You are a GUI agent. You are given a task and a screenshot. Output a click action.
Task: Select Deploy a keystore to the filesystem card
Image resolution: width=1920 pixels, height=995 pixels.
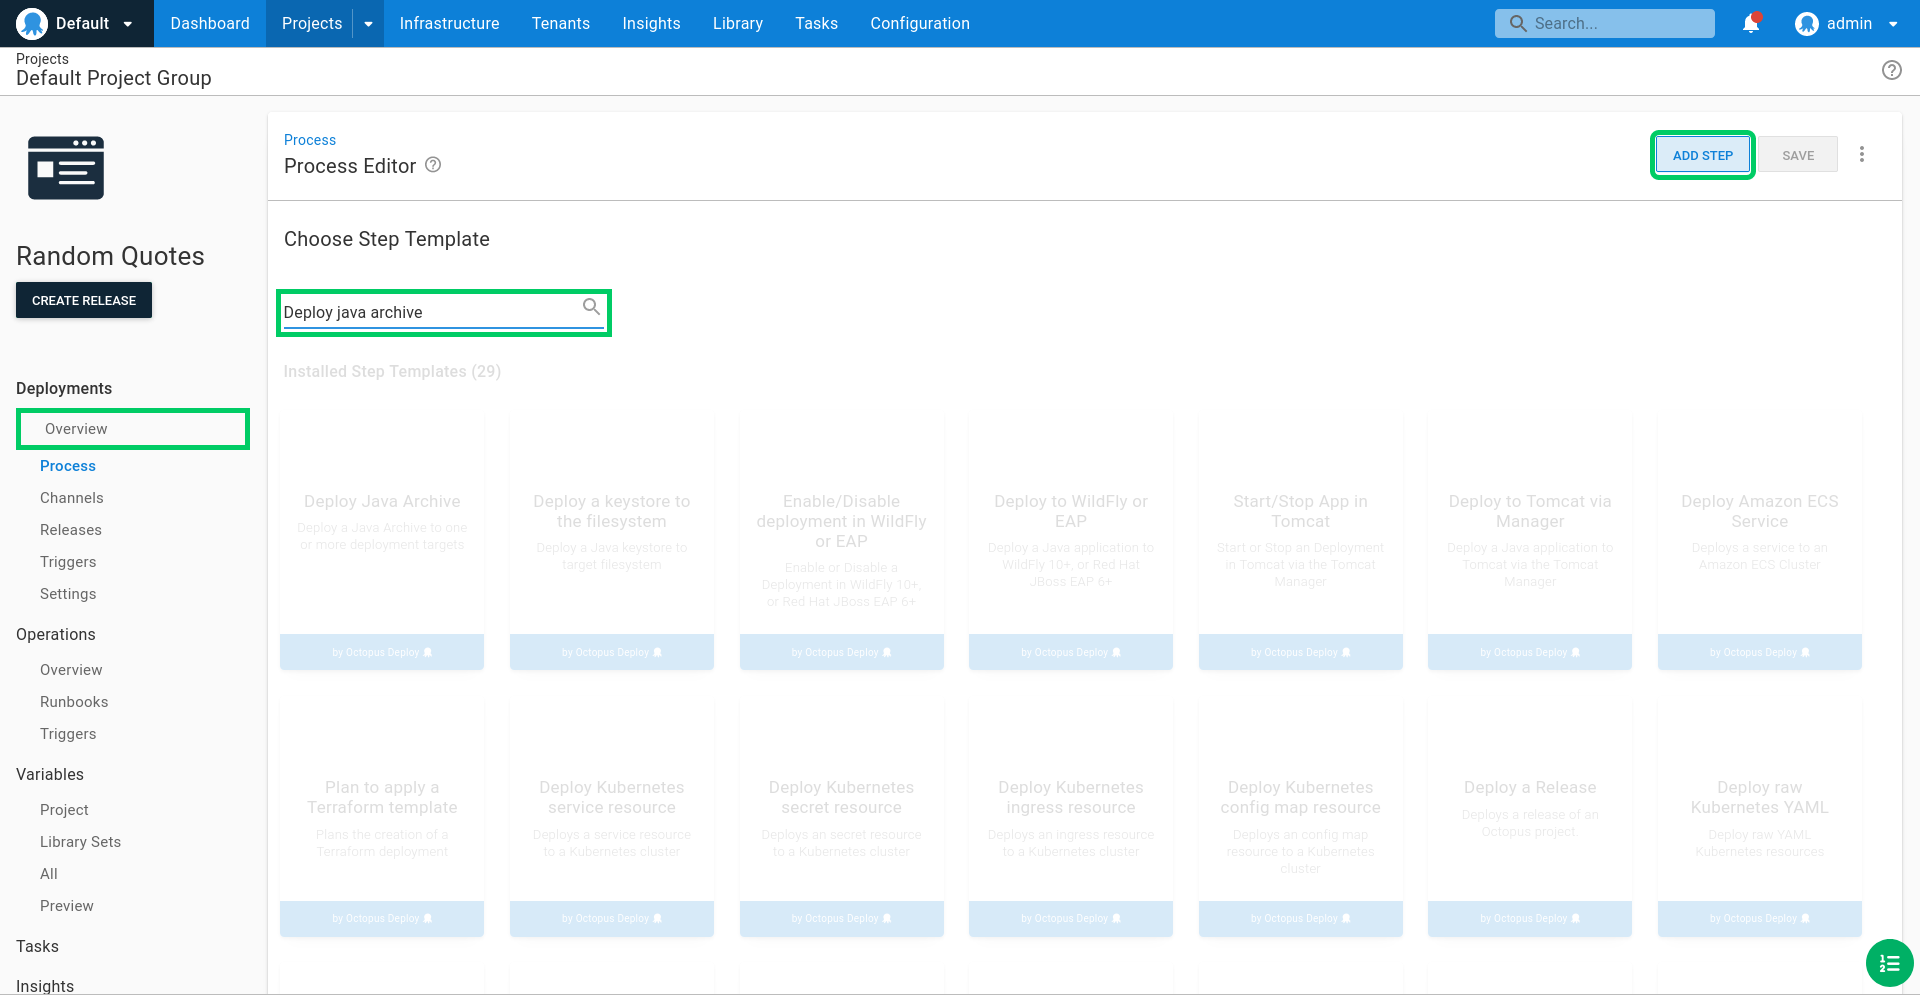click(x=612, y=542)
